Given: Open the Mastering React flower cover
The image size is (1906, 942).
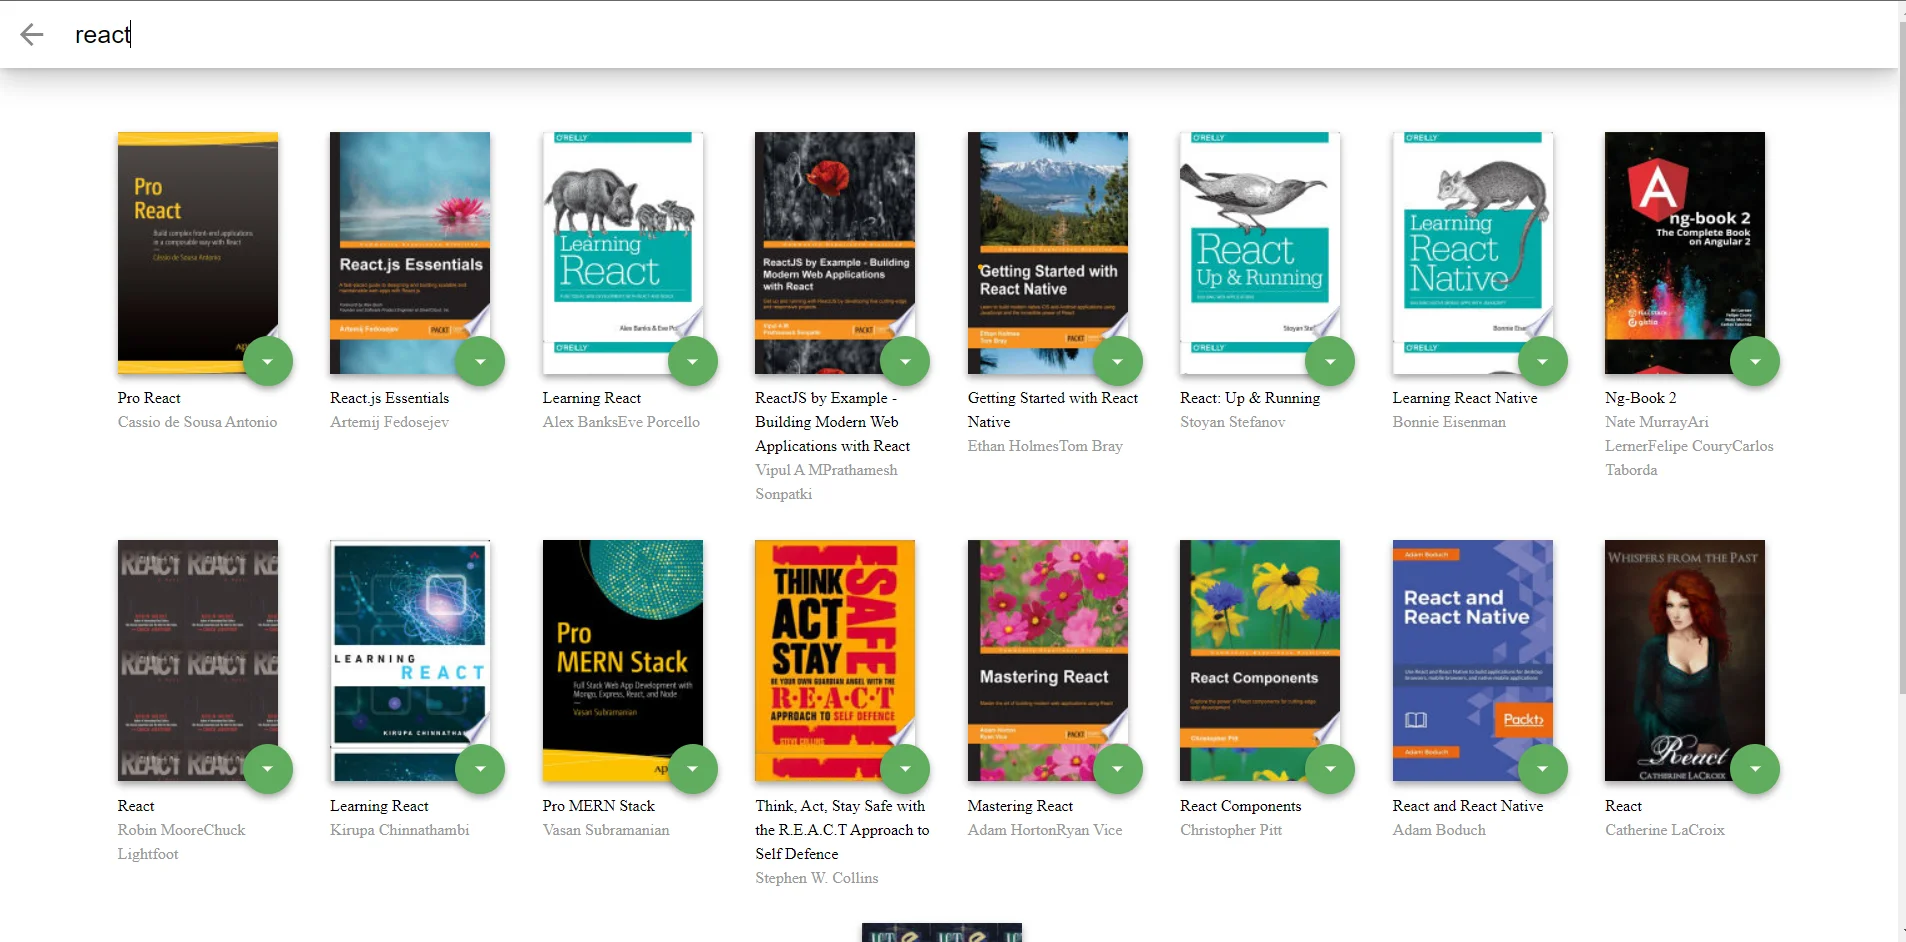Looking at the screenshot, I should coord(1048,661).
